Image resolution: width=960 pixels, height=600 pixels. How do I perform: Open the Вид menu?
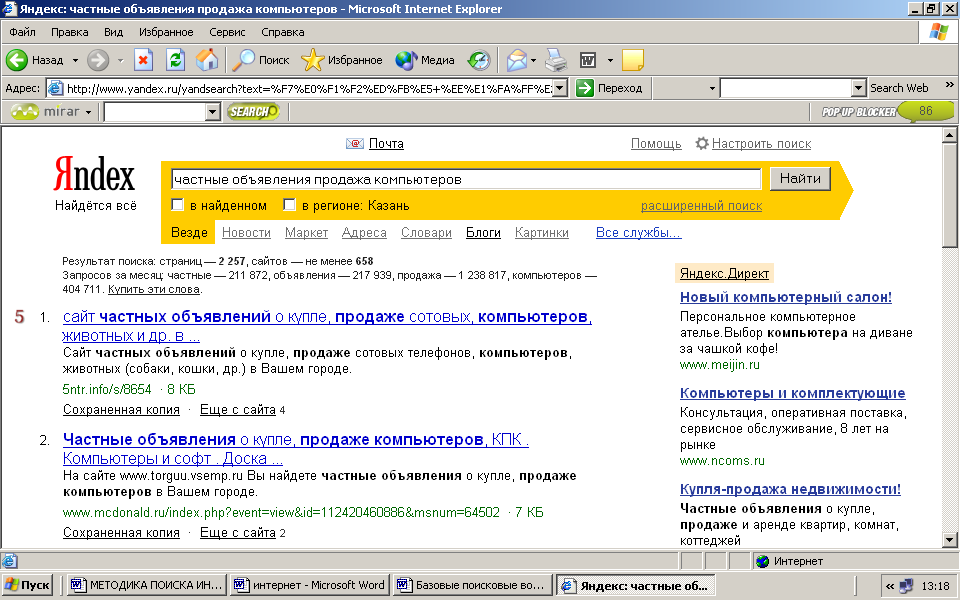[113, 32]
